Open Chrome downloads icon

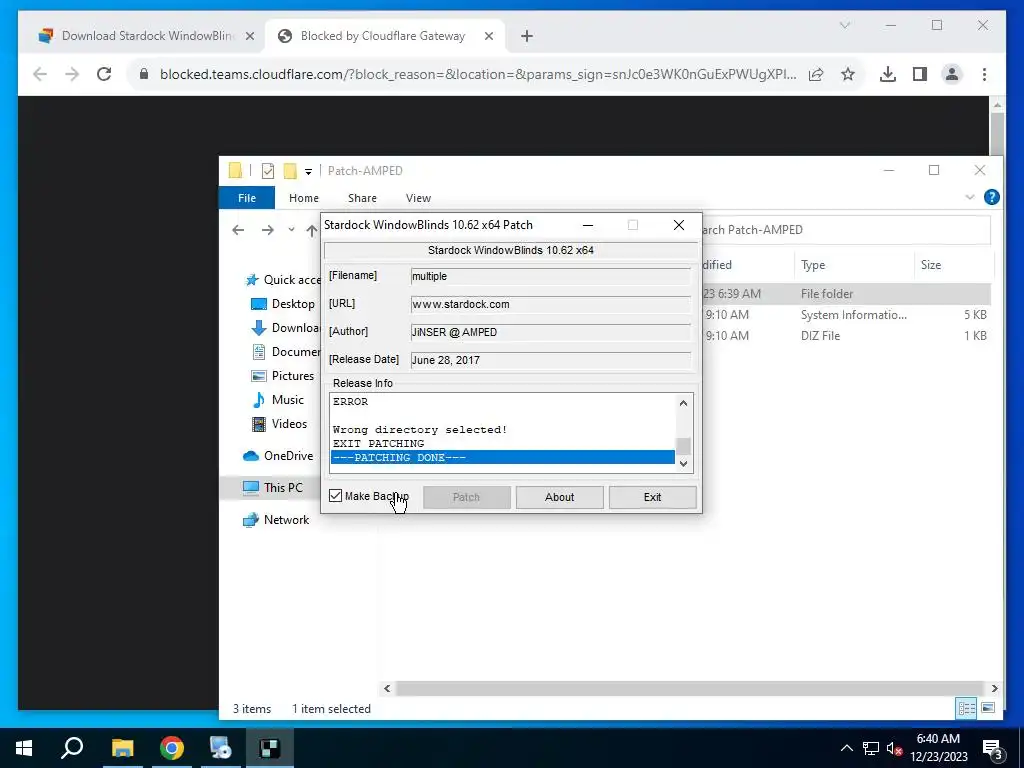point(888,74)
